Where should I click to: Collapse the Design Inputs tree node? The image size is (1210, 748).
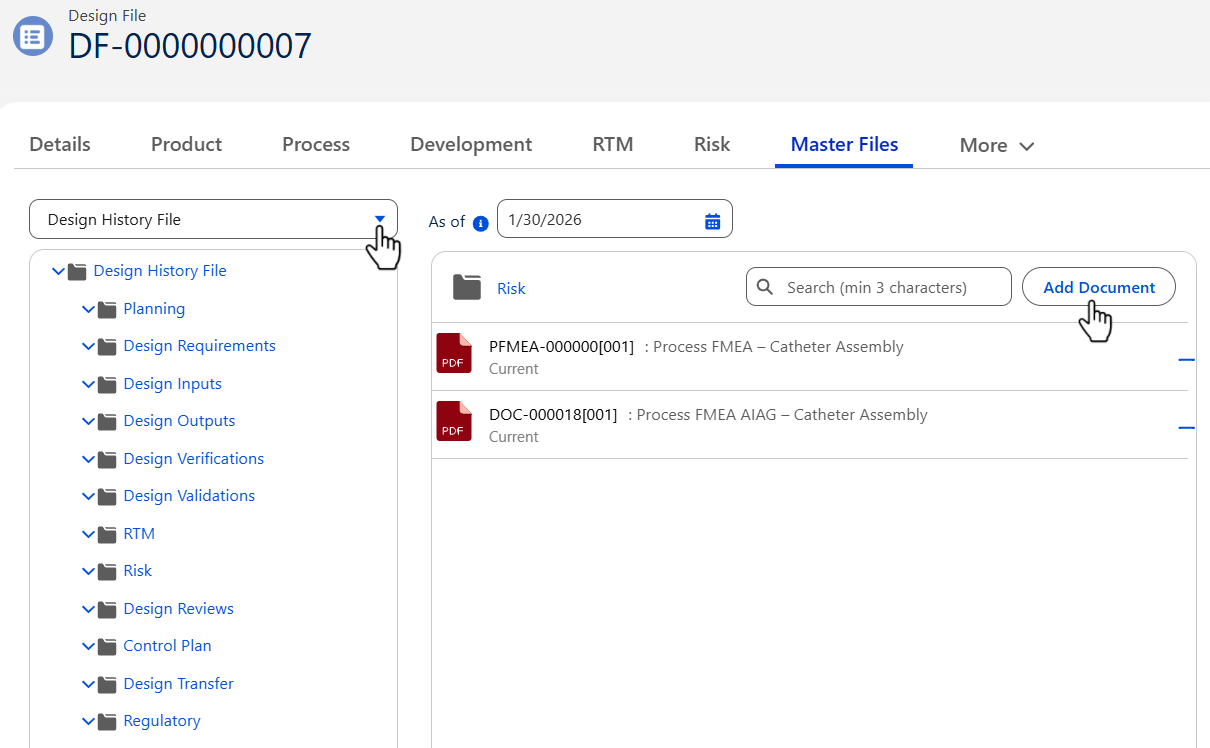[x=88, y=384]
